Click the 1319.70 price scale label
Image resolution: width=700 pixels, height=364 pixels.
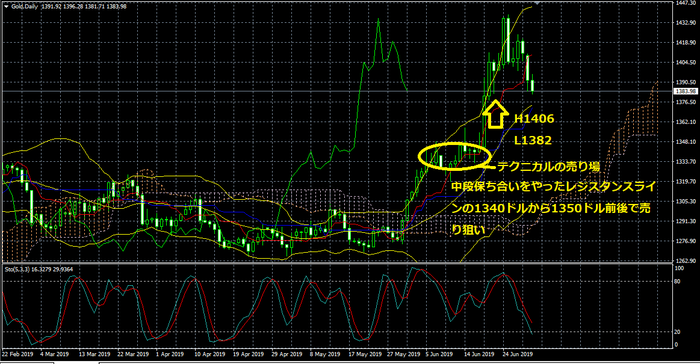[686, 181]
